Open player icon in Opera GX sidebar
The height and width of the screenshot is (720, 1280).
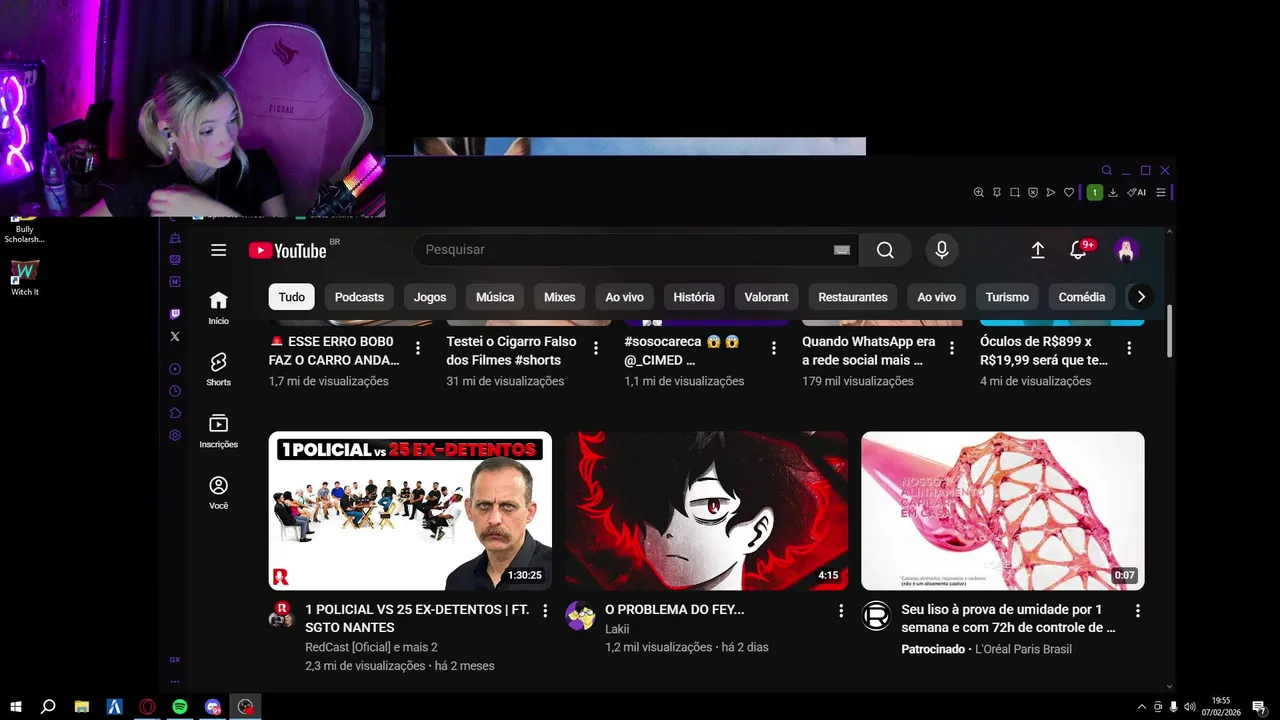pyautogui.click(x=175, y=369)
